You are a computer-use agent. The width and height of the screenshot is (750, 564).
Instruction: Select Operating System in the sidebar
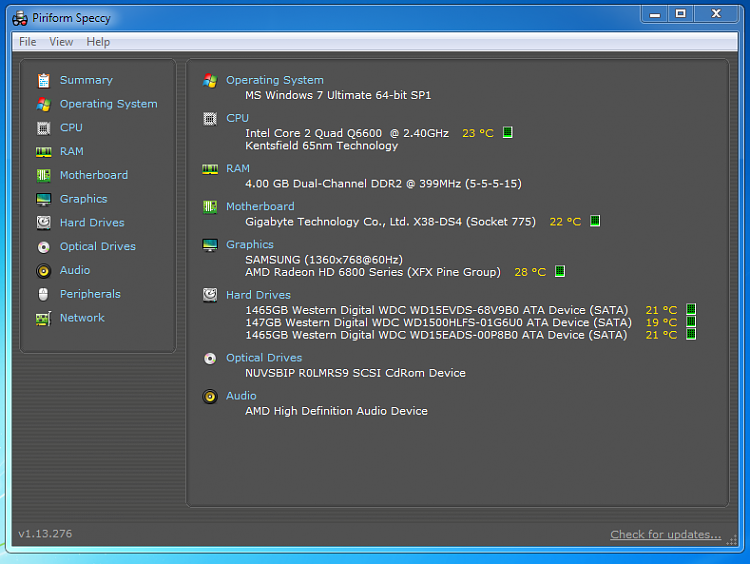coord(109,104)
